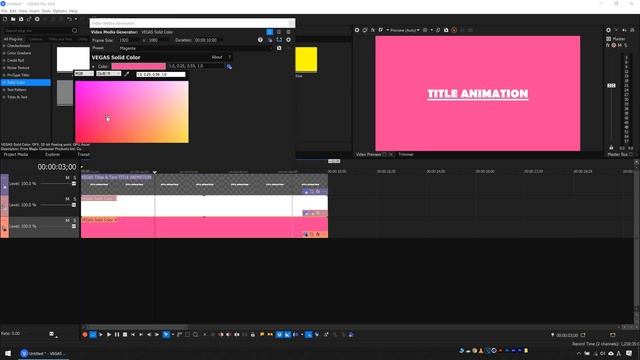Open the color format dropdown beside RGB

point(109,74)
